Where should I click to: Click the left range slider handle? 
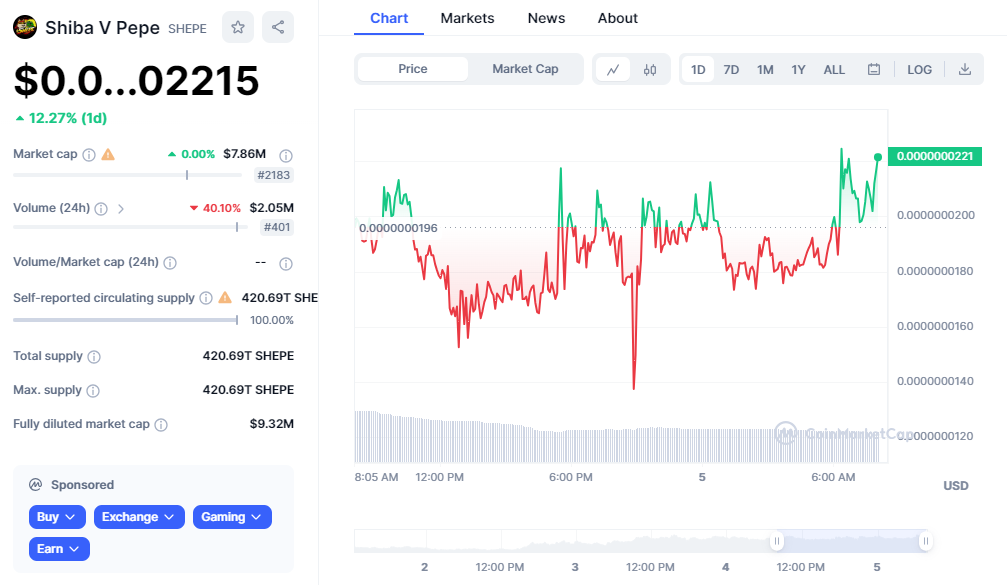[x=776, y=541]
